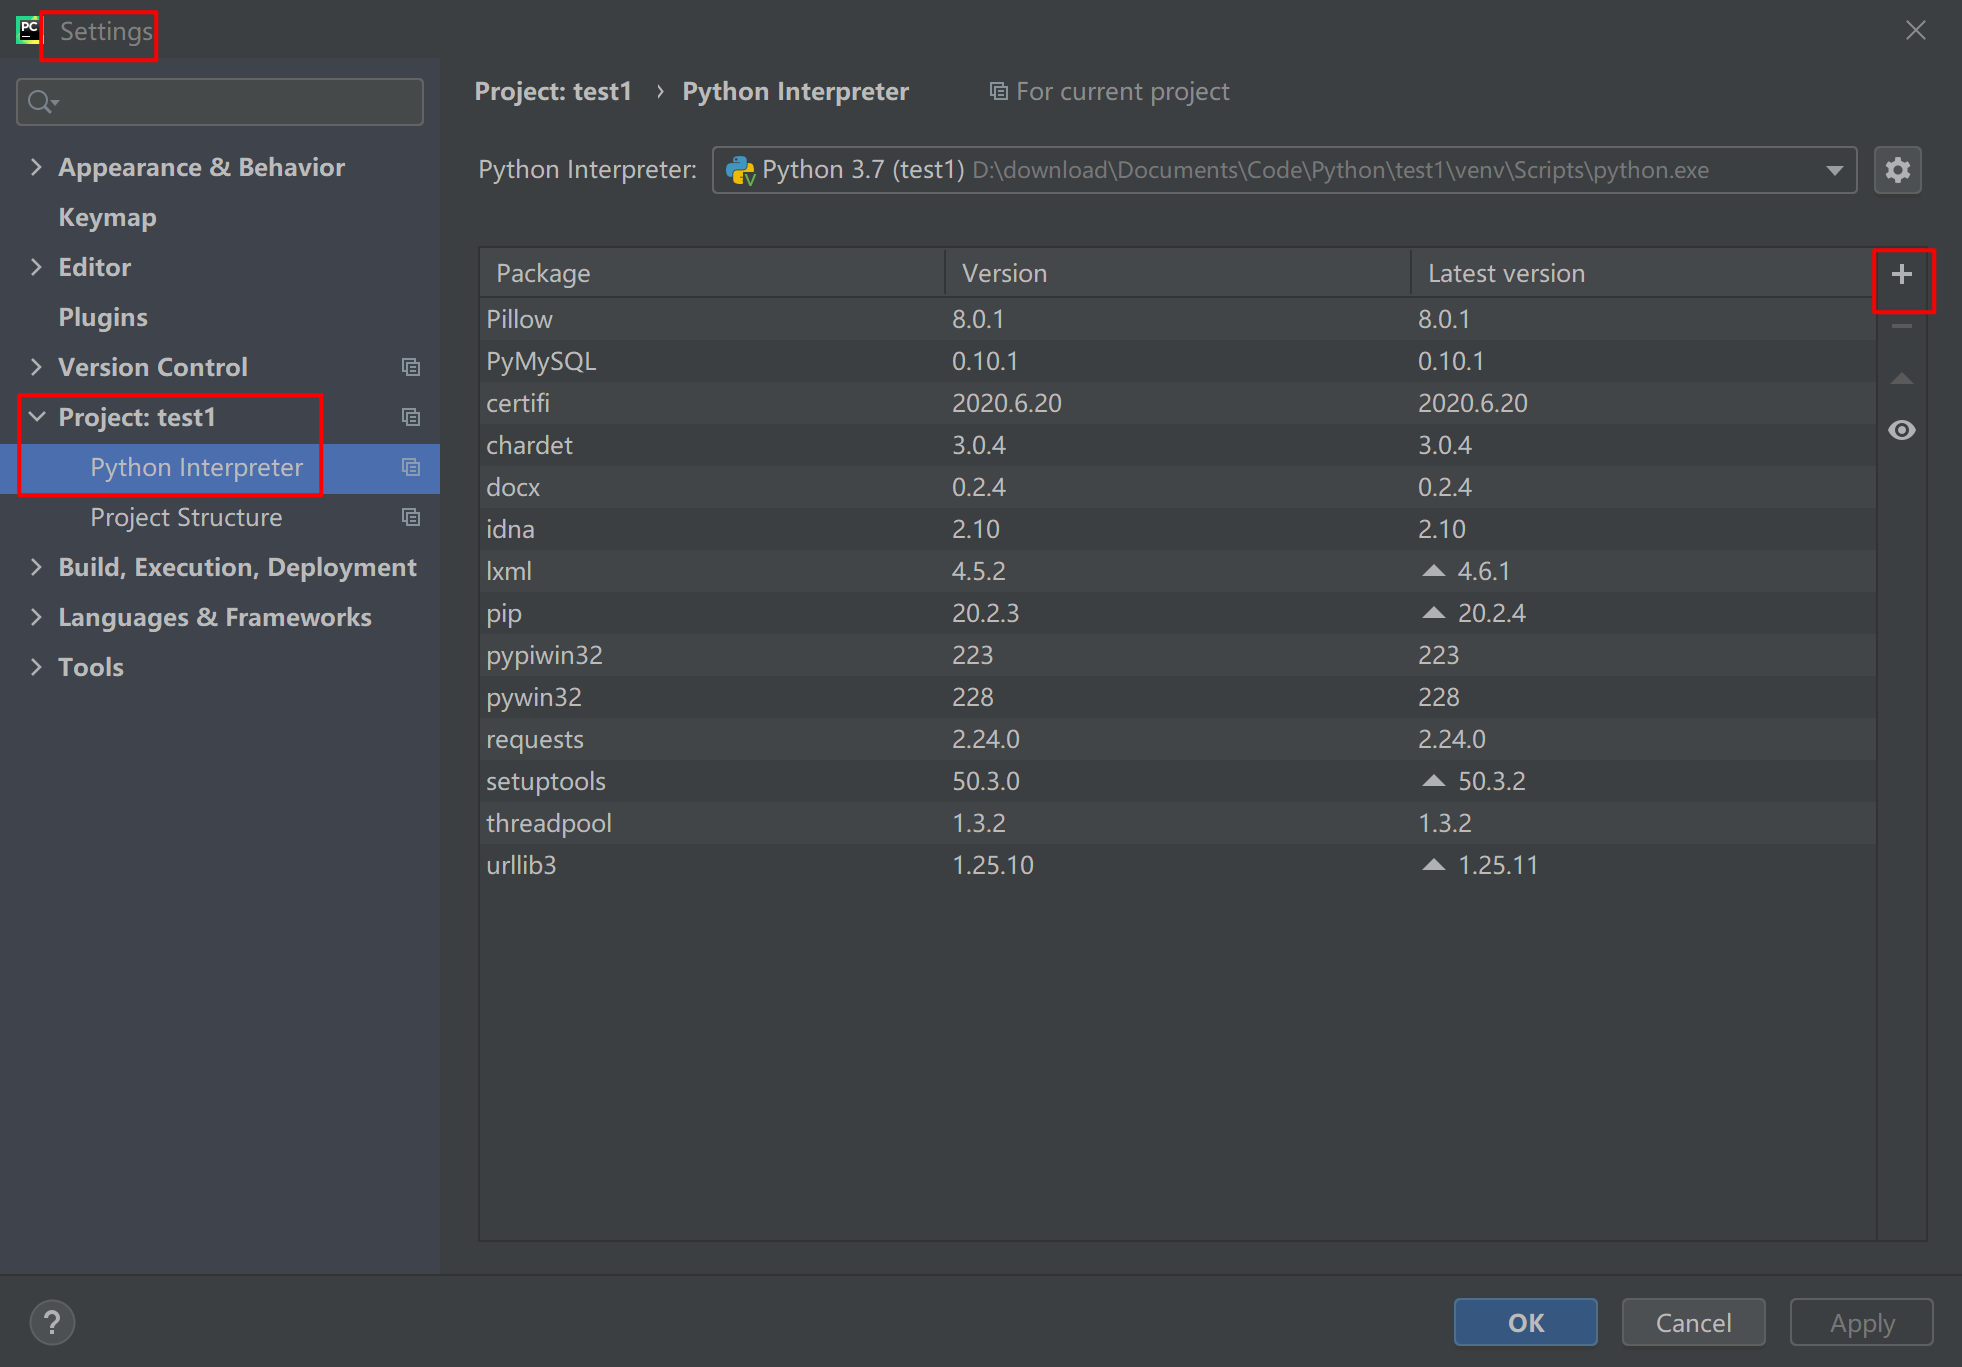Select Plugins in the settings sidebar
Viewport: 1962px width, 1367px height.
(102, 317)
